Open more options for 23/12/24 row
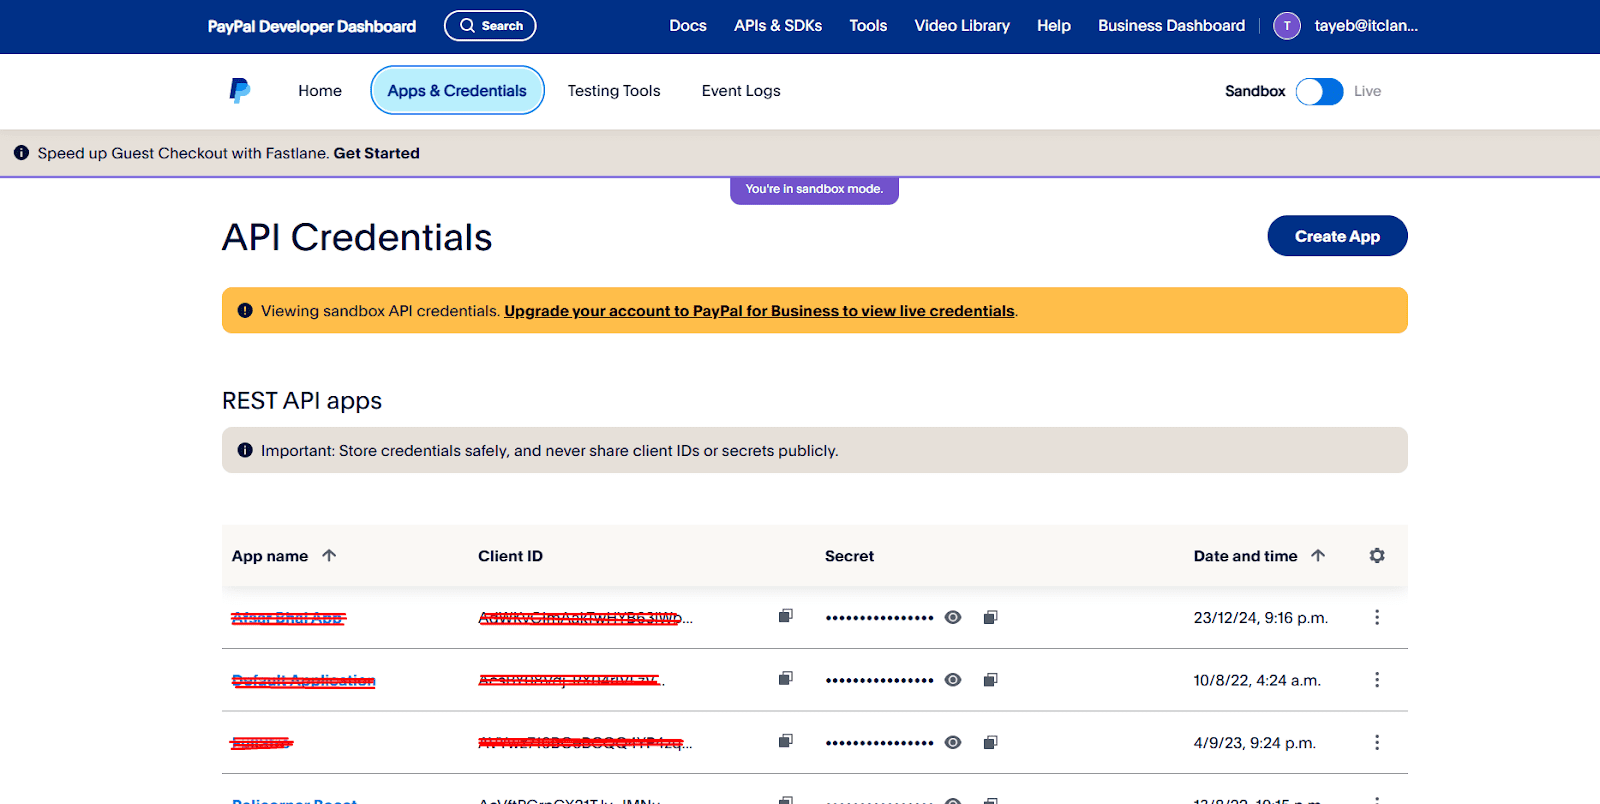 [x=1377, y=617]
